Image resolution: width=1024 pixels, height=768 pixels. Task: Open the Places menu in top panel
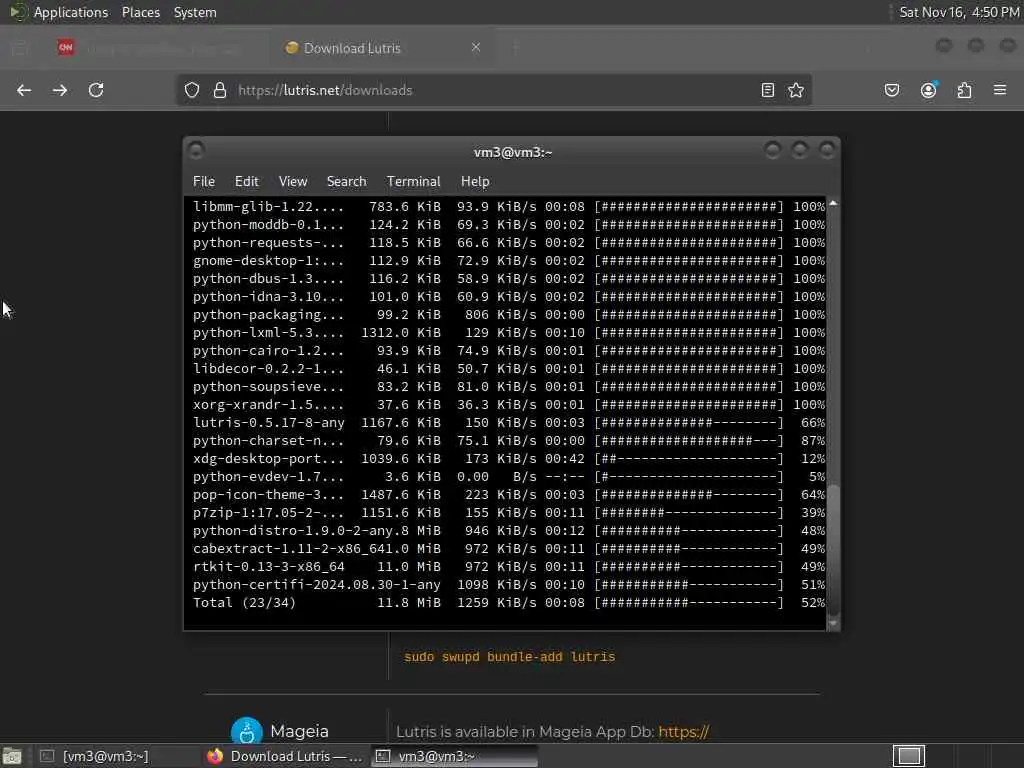140,12
